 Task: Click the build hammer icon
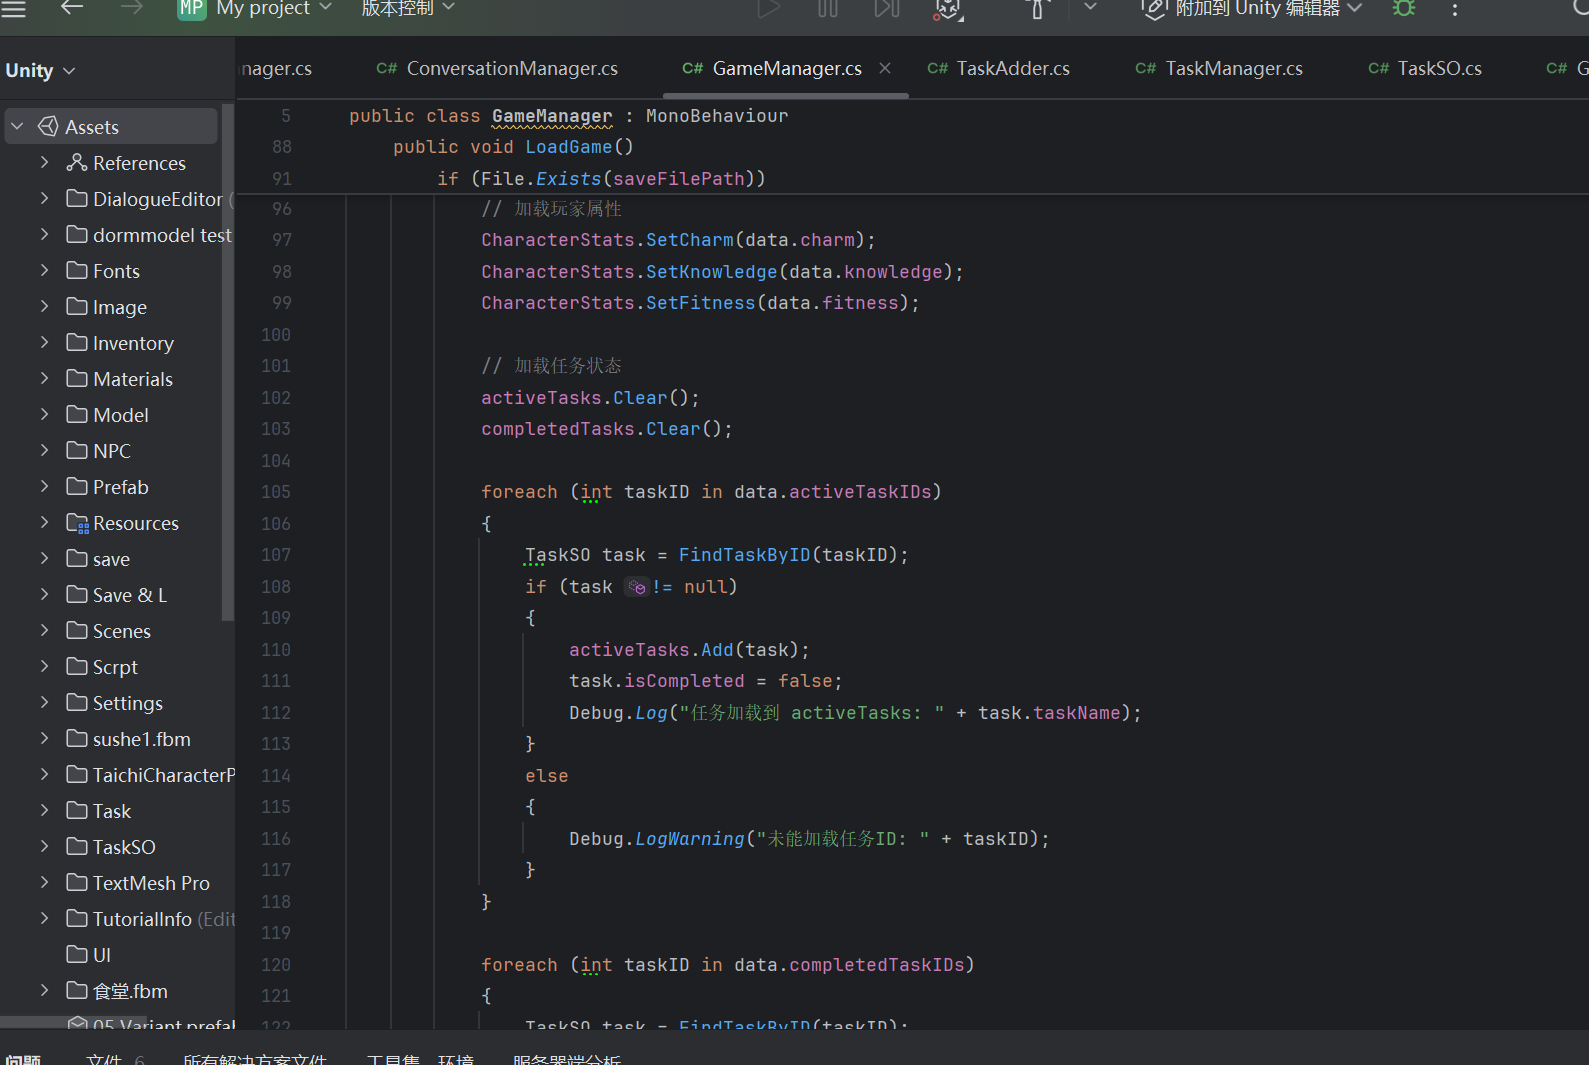point(1037,9)
